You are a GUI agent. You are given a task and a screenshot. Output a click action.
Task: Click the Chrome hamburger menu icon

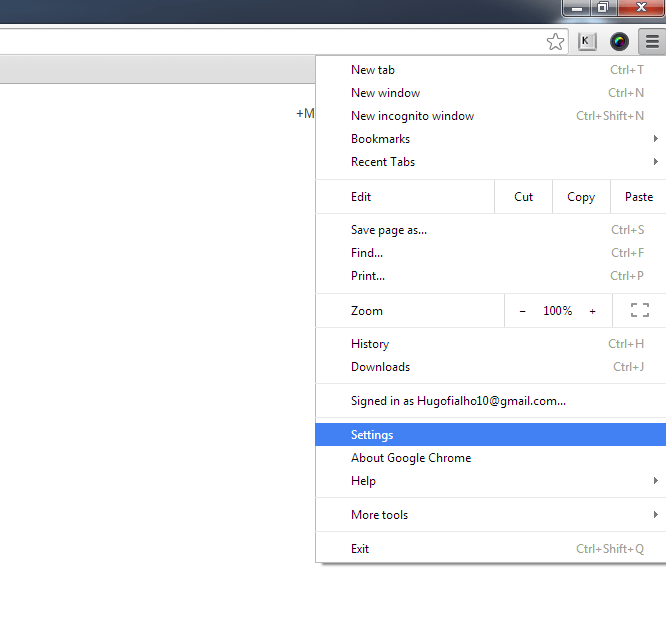click(652, 42)
